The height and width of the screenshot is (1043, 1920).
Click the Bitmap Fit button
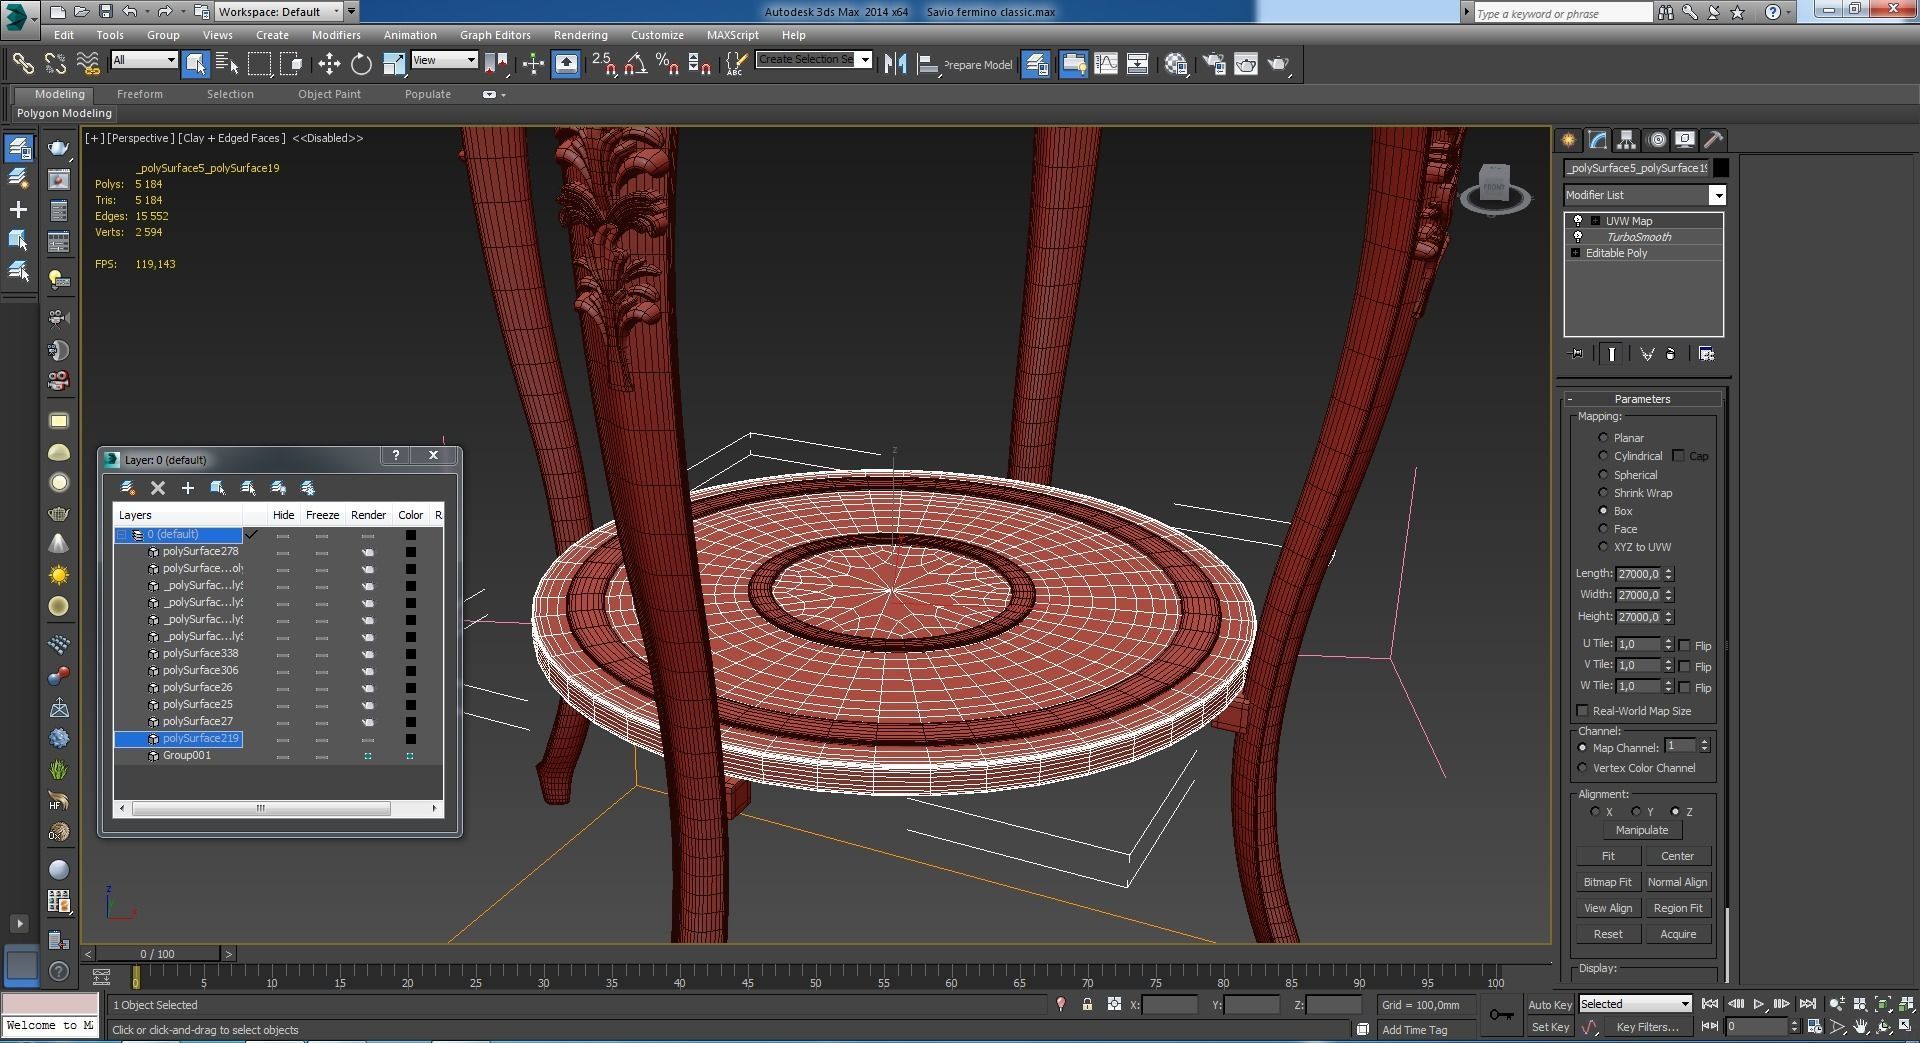pyautogui.click(x=1607, y=882)
